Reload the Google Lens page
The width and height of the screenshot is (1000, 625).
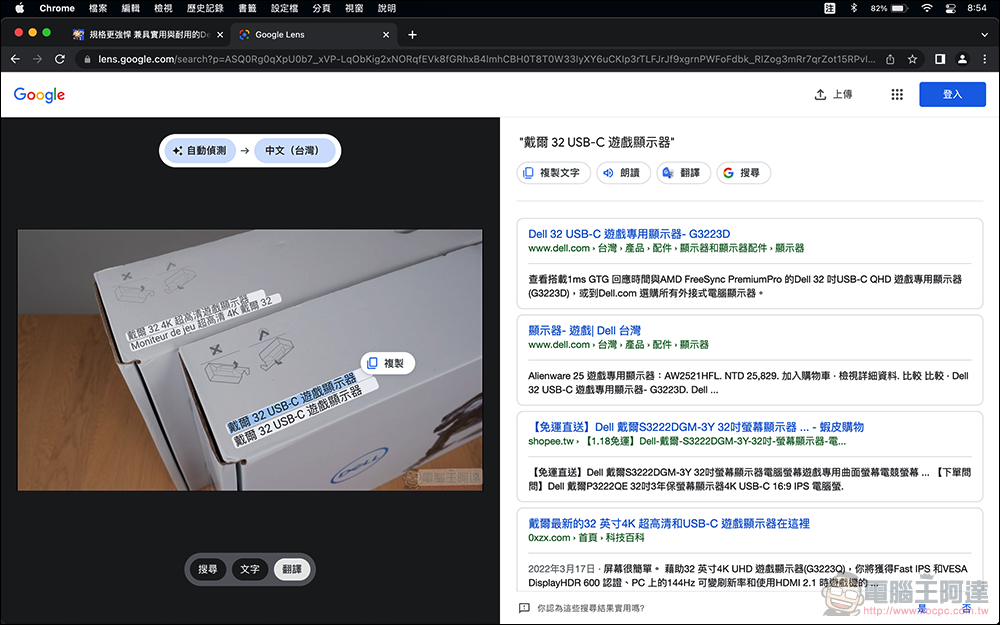coord(60,59)
